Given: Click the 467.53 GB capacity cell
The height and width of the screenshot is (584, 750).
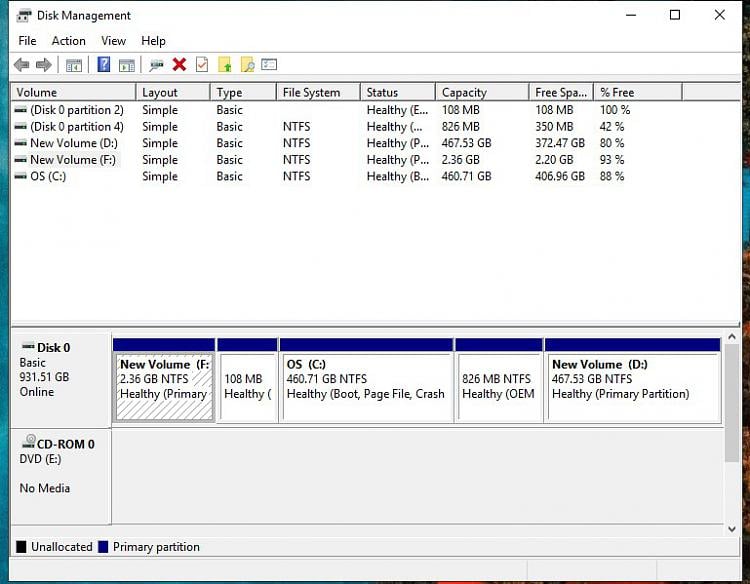Looking at the screenshot, I should (x=466, y=143).
